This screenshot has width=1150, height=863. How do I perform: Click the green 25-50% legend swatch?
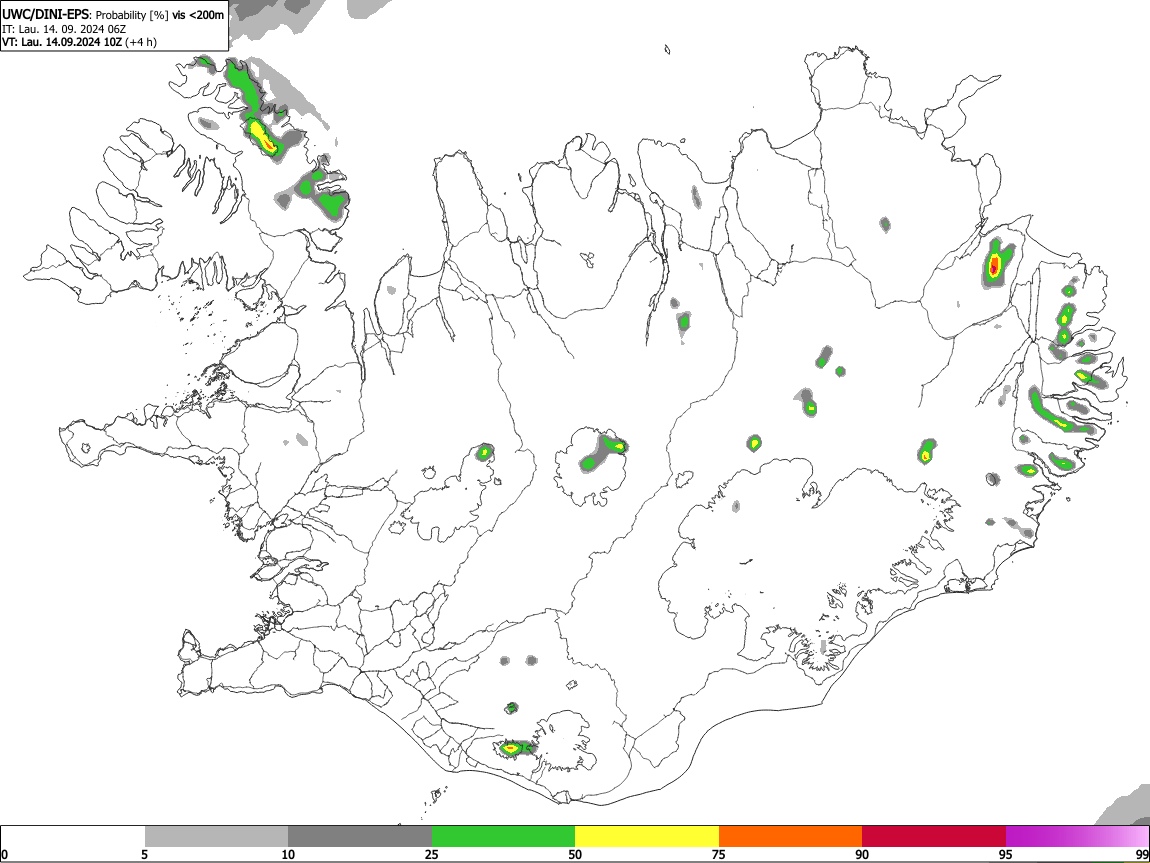[503, 837]
